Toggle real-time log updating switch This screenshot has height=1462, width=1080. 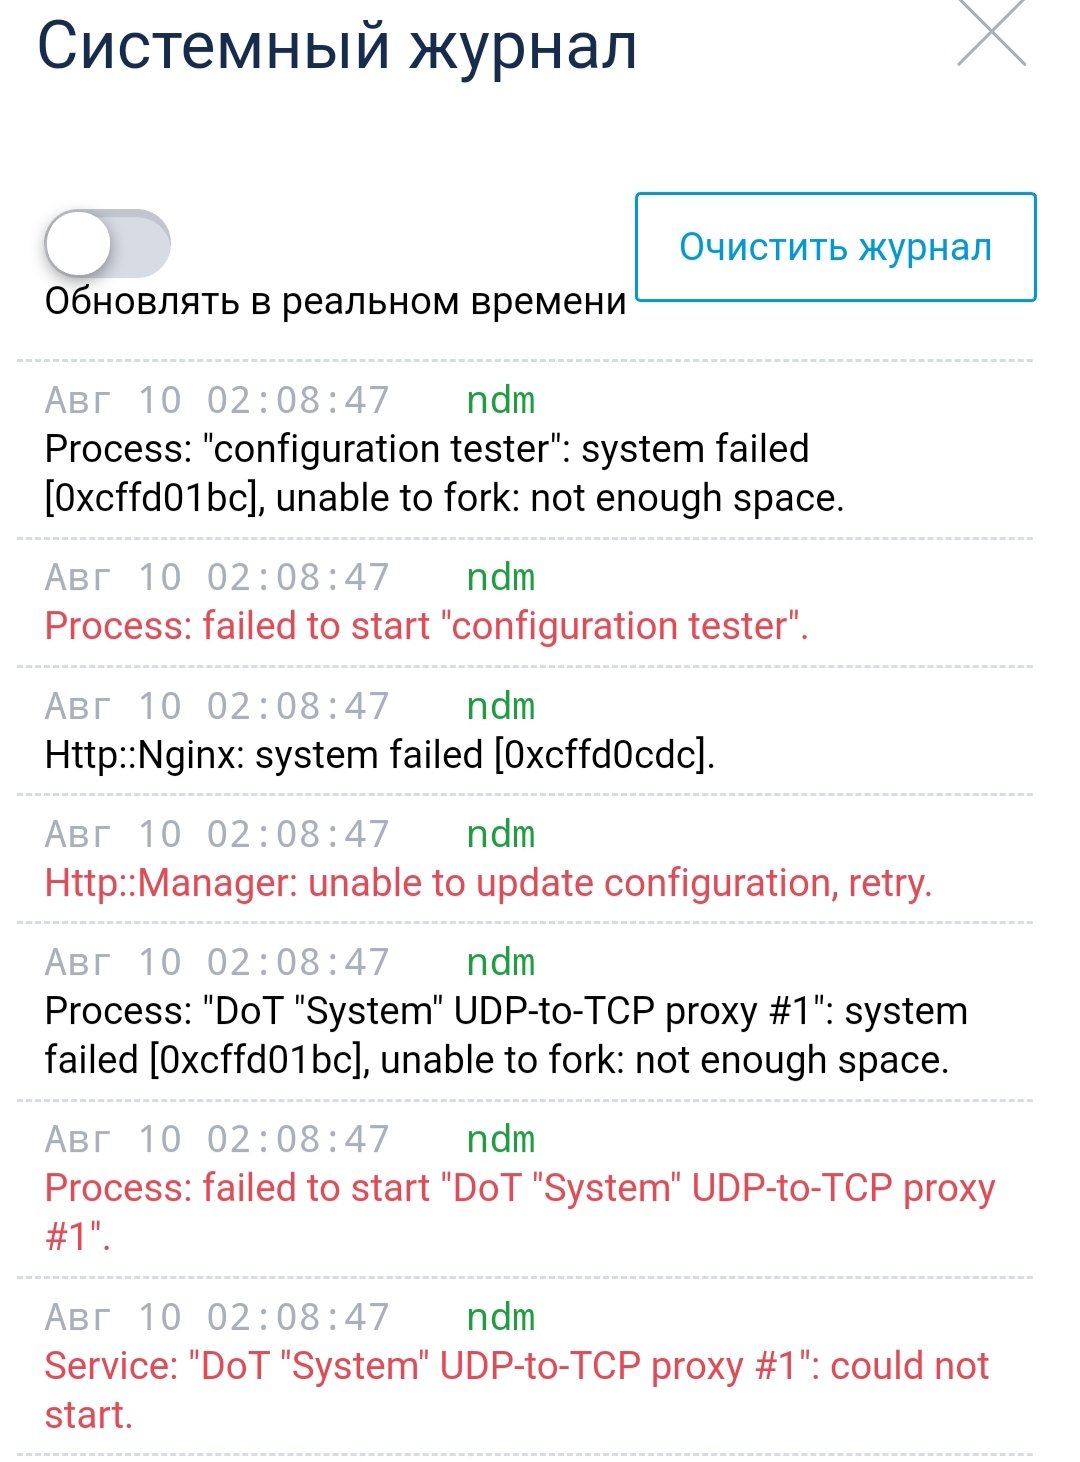[x=108, y=243]
